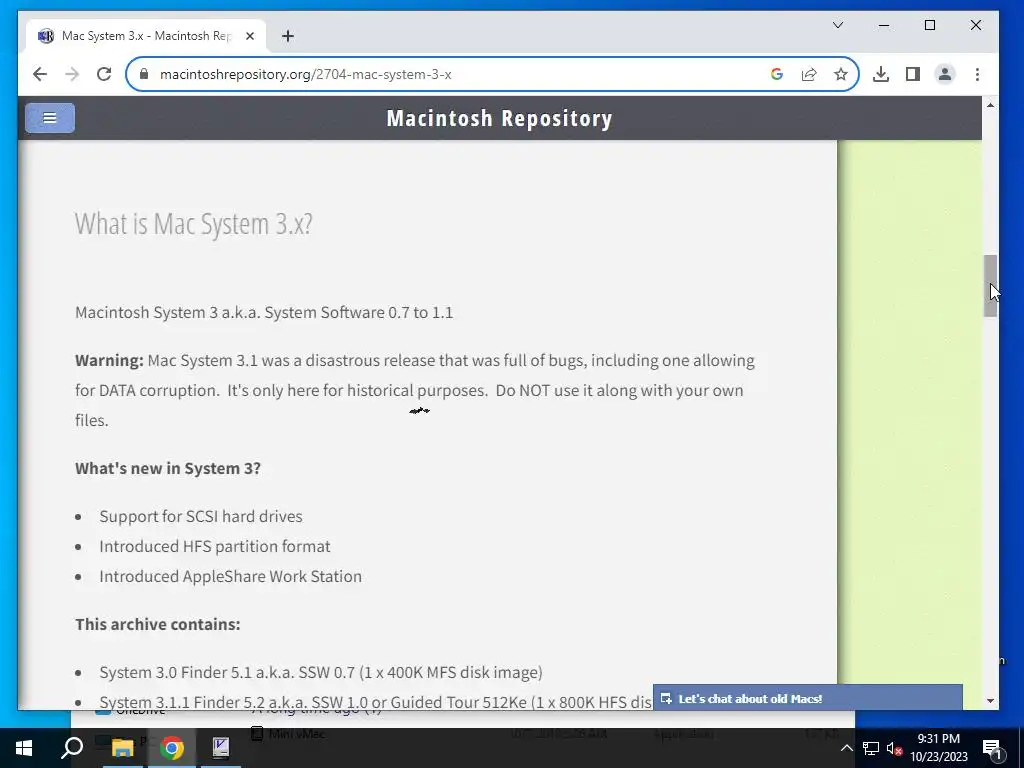Viewport: 1024px width, 768px height.
Task: Reload the current page
Action: (x=104, y=74)
